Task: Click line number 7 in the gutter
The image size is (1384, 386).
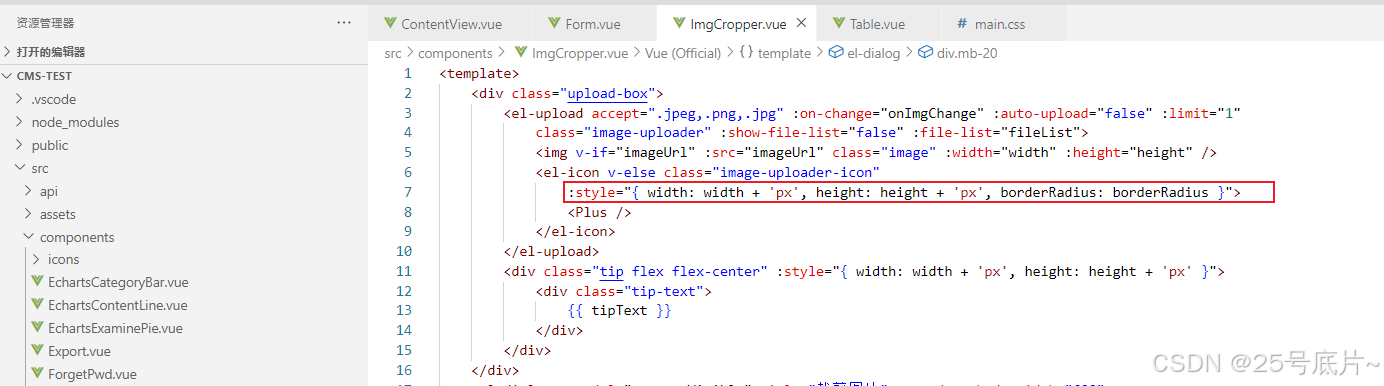Action: pyautogui.click(x=407, y=192)
